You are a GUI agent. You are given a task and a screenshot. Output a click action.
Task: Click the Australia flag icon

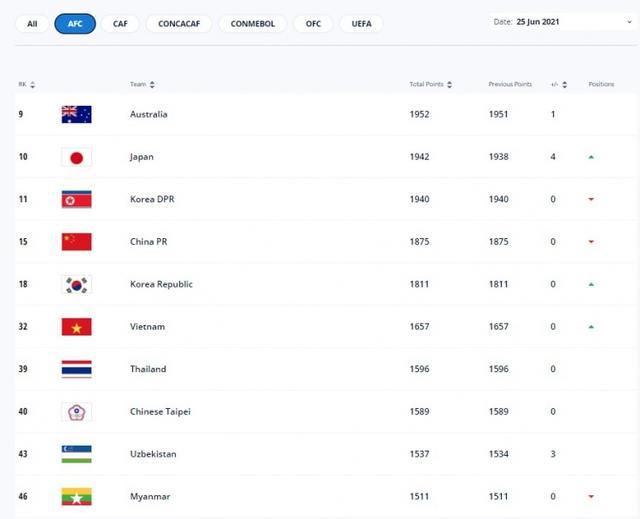(76, 114)
